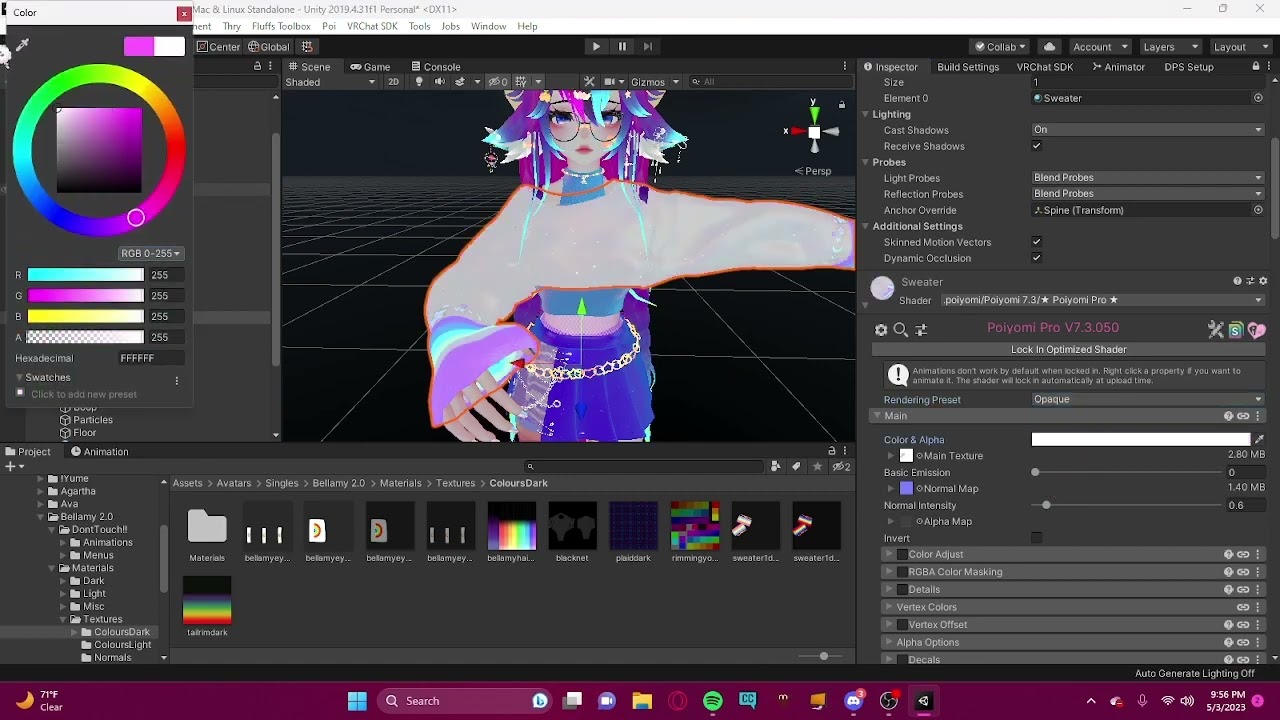Enable the RGBA Color Masking checkbox
The image size is (1280, 720).
[x=902, y=572]
